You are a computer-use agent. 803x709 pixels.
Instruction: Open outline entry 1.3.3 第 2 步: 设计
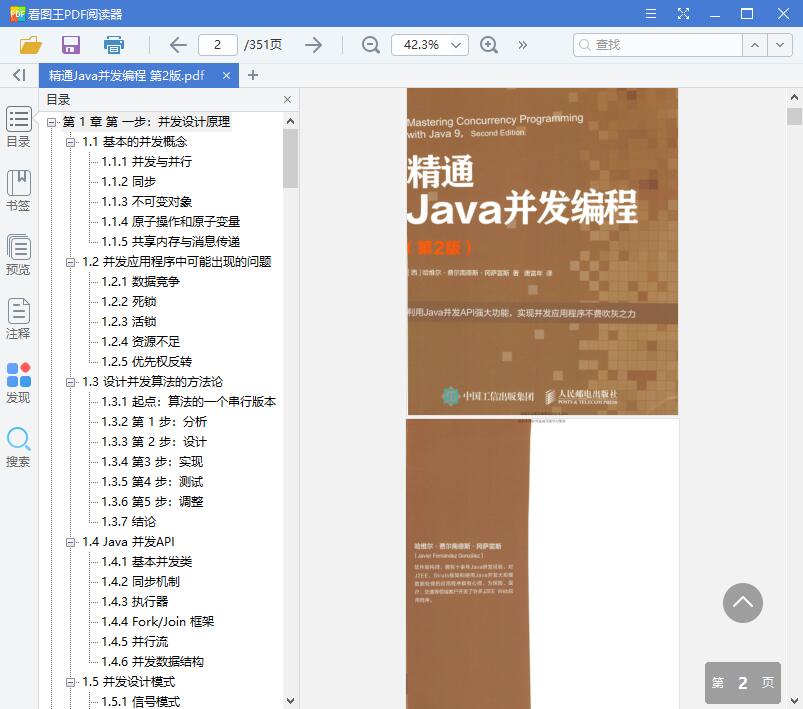point(154,442)
